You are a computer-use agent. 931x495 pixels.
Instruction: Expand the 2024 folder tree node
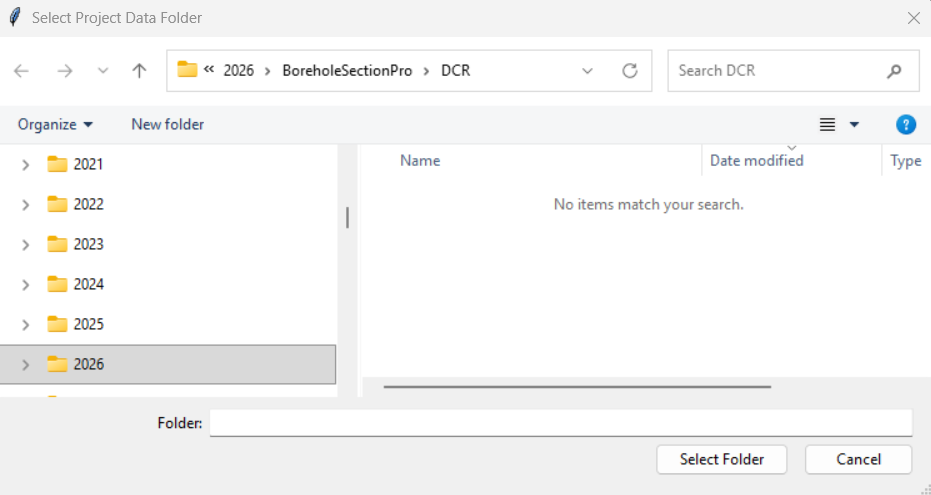click(26, 285)
